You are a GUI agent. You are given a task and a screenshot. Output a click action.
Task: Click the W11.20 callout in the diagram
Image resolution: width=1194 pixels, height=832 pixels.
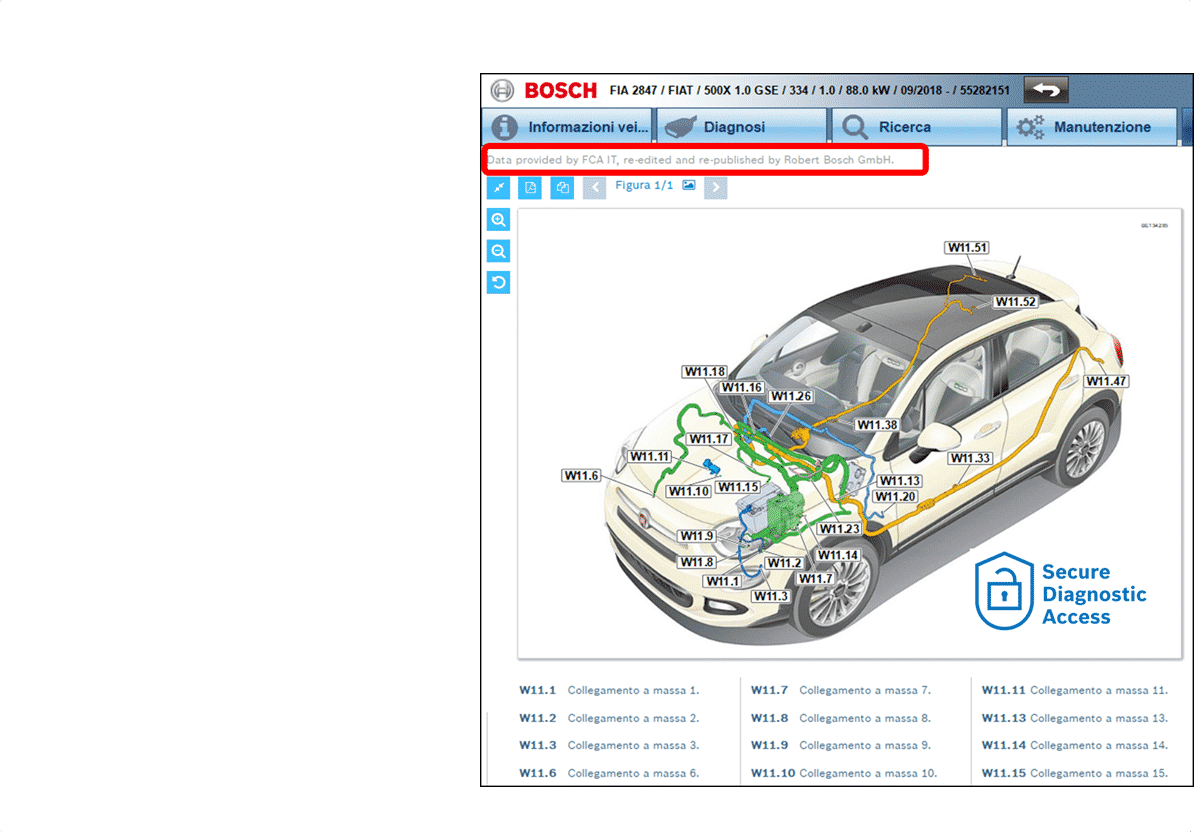click(895, 497)
